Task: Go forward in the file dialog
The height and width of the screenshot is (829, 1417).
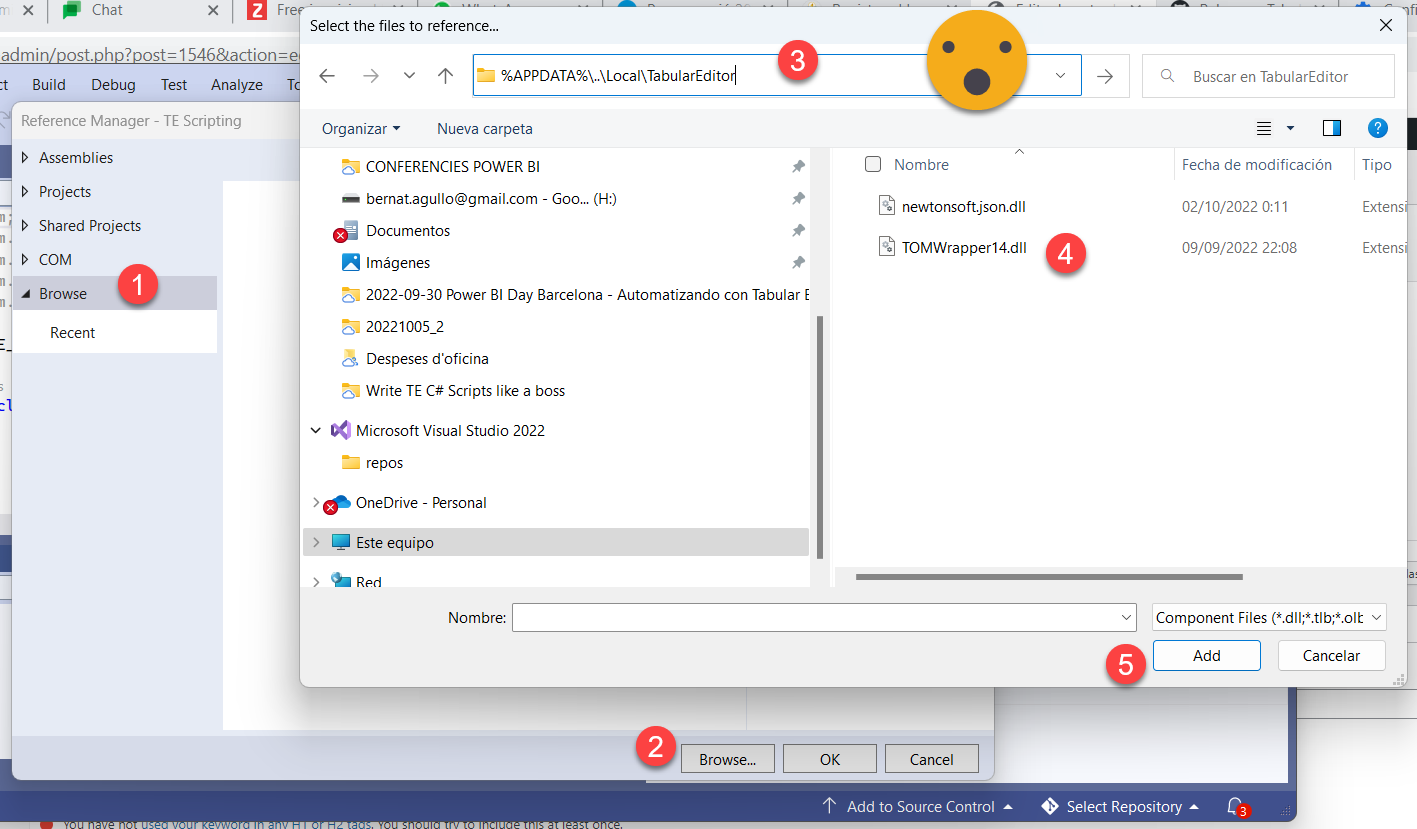Action: [x=371, y=76]
